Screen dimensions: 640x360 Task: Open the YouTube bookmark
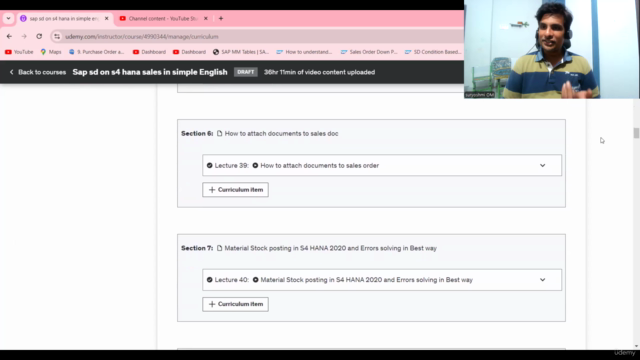(x=19, y=52)
